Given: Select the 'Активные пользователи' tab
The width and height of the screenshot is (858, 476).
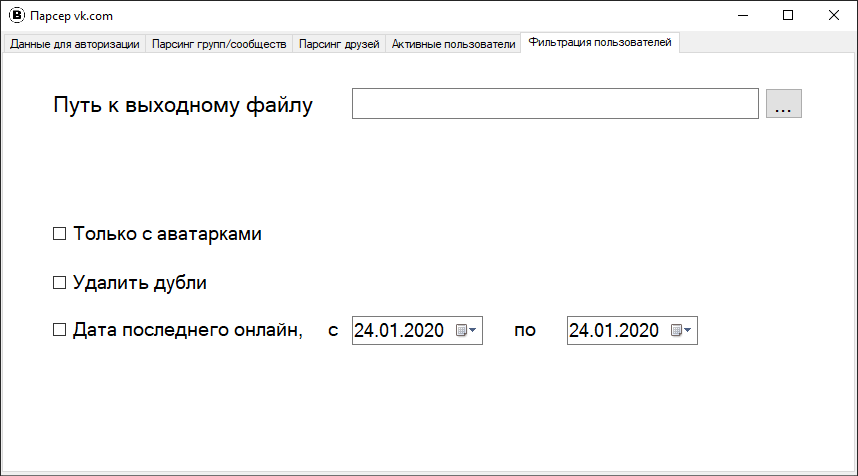Looking at the screenshot, I should tap(453, 44).
